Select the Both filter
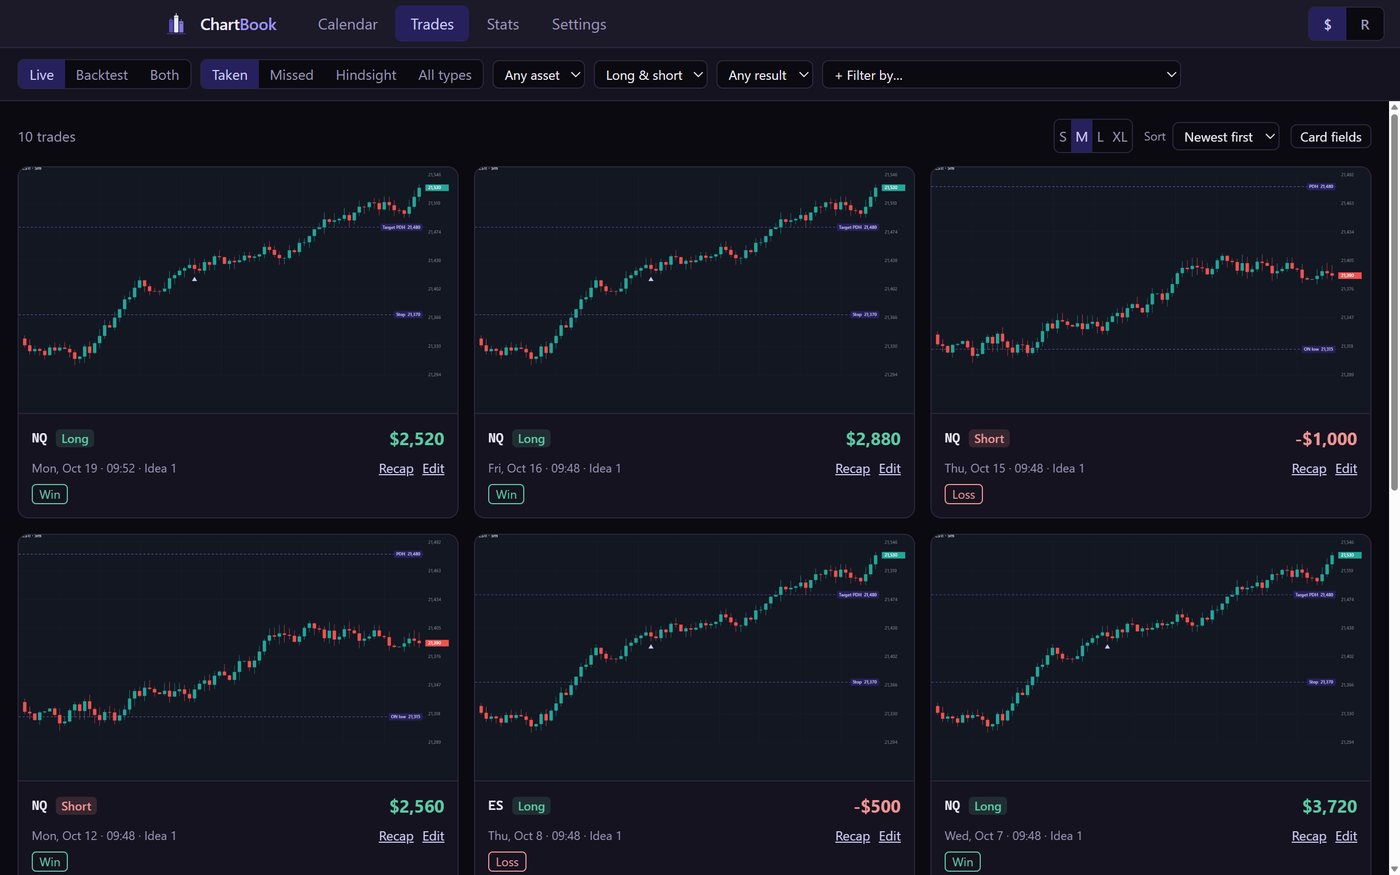Image resolution: width=1400 pixels, height=875 pixels. tap(164, 75)
